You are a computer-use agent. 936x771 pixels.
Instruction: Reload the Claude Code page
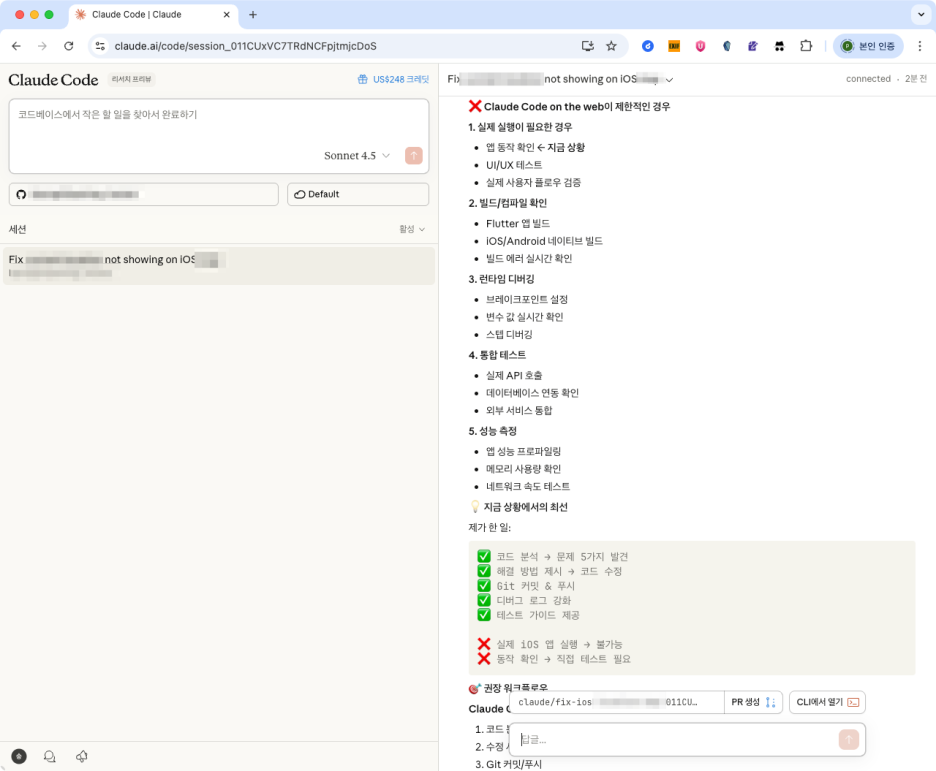[x=69, y=46]
